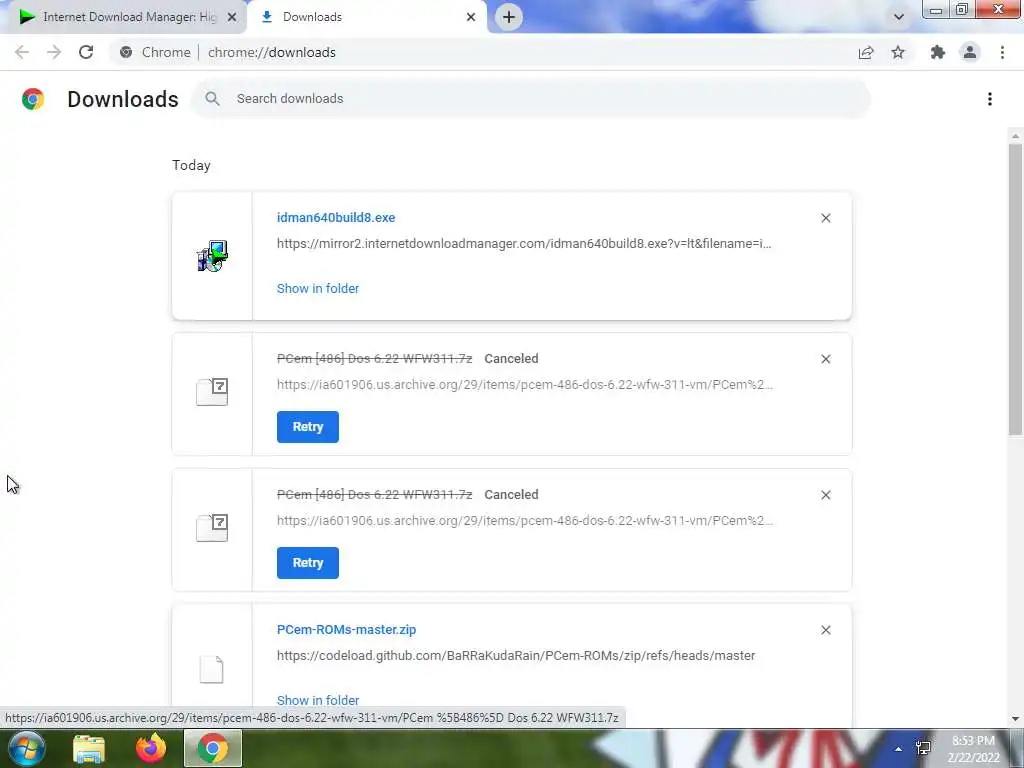Screen dimensions: 1024x768
Task: Click the Chrome taskbar button
Action: point(213,748)
